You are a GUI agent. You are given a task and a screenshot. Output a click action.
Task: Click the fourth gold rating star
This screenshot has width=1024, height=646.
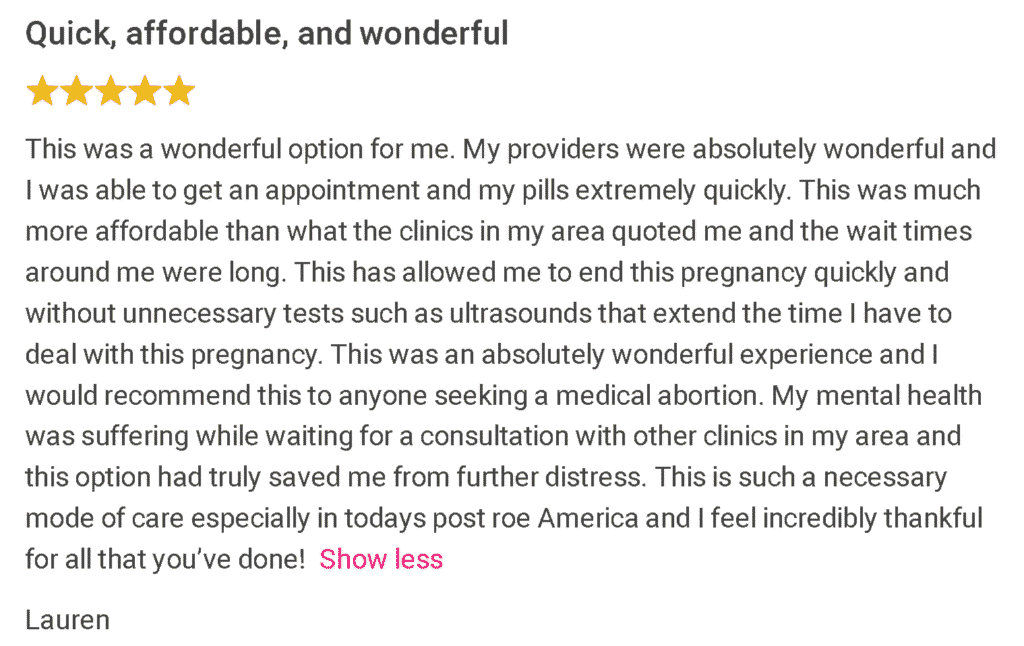pos(144,91)
